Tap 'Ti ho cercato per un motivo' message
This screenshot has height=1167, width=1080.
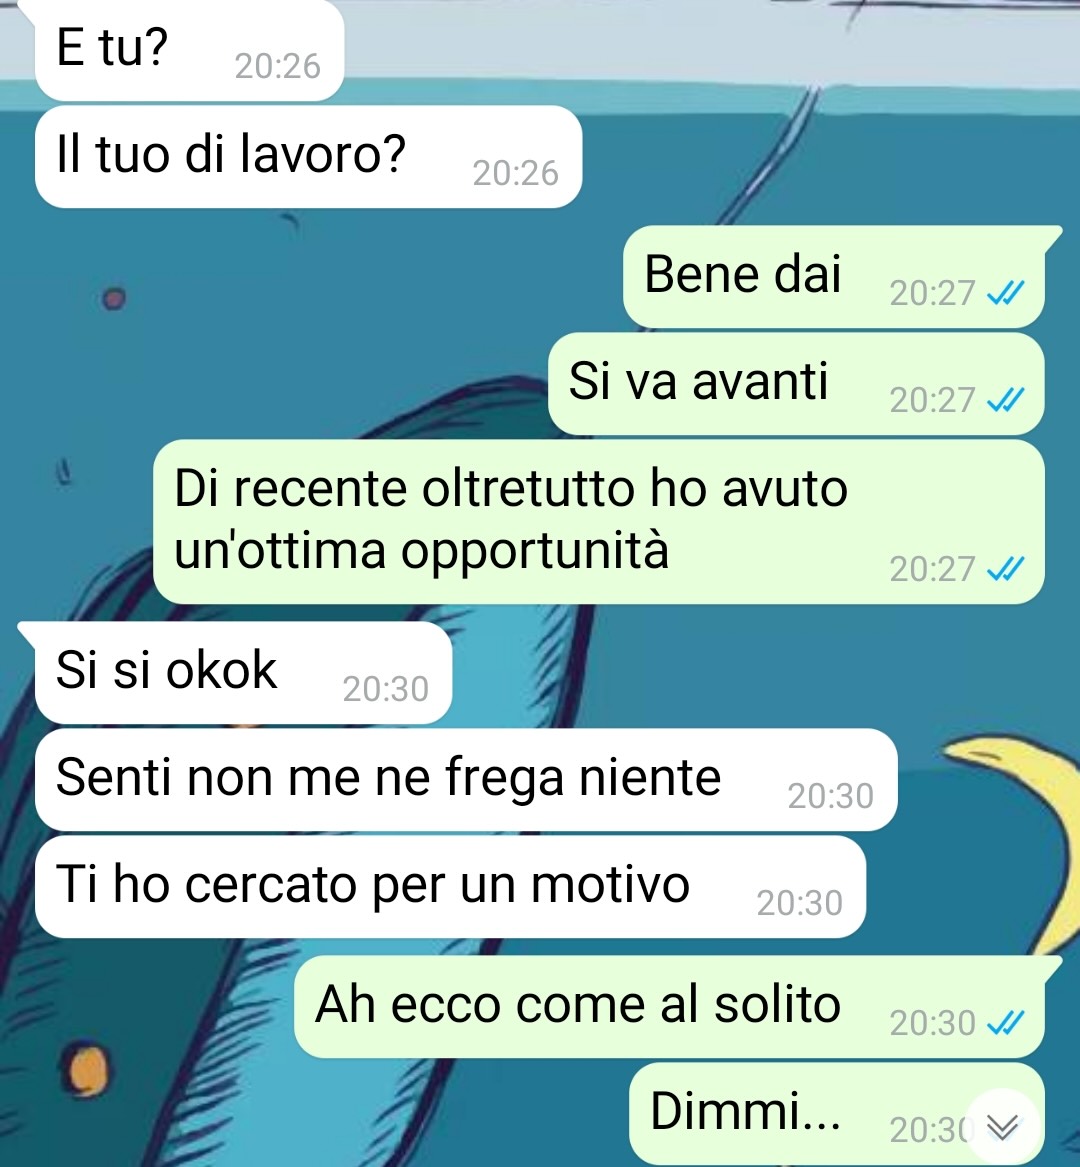pos(450,887)
